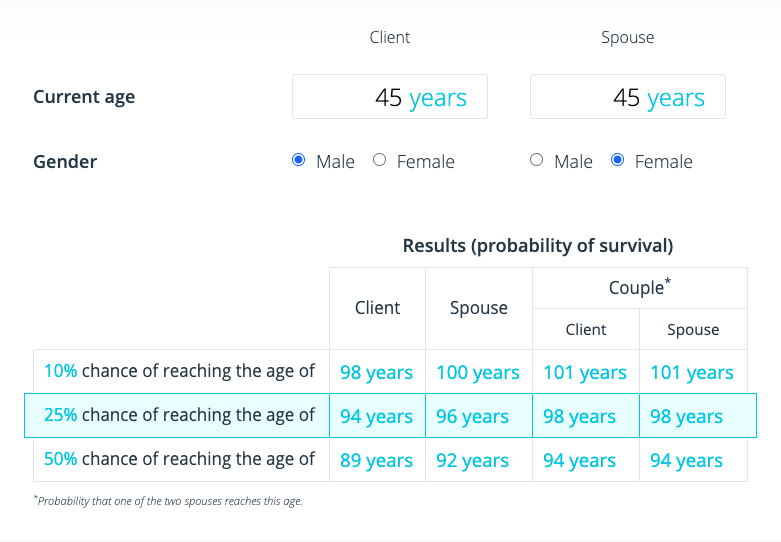Click Spouse result 100 years cell

tap(478, 373)
